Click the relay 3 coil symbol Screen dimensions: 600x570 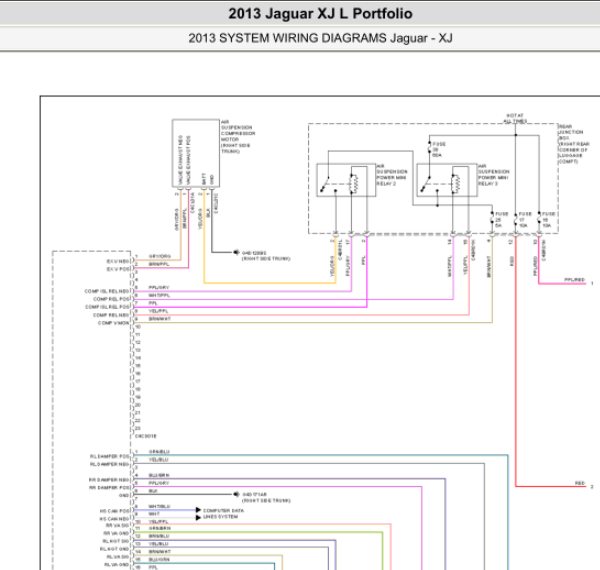[x=455, y=184]
